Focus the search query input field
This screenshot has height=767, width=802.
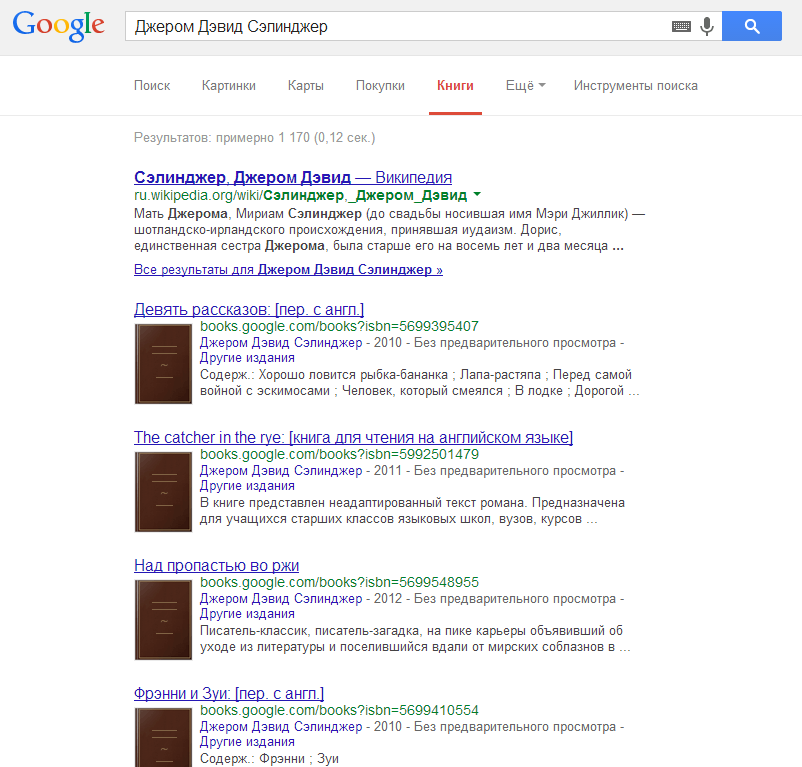399,26
